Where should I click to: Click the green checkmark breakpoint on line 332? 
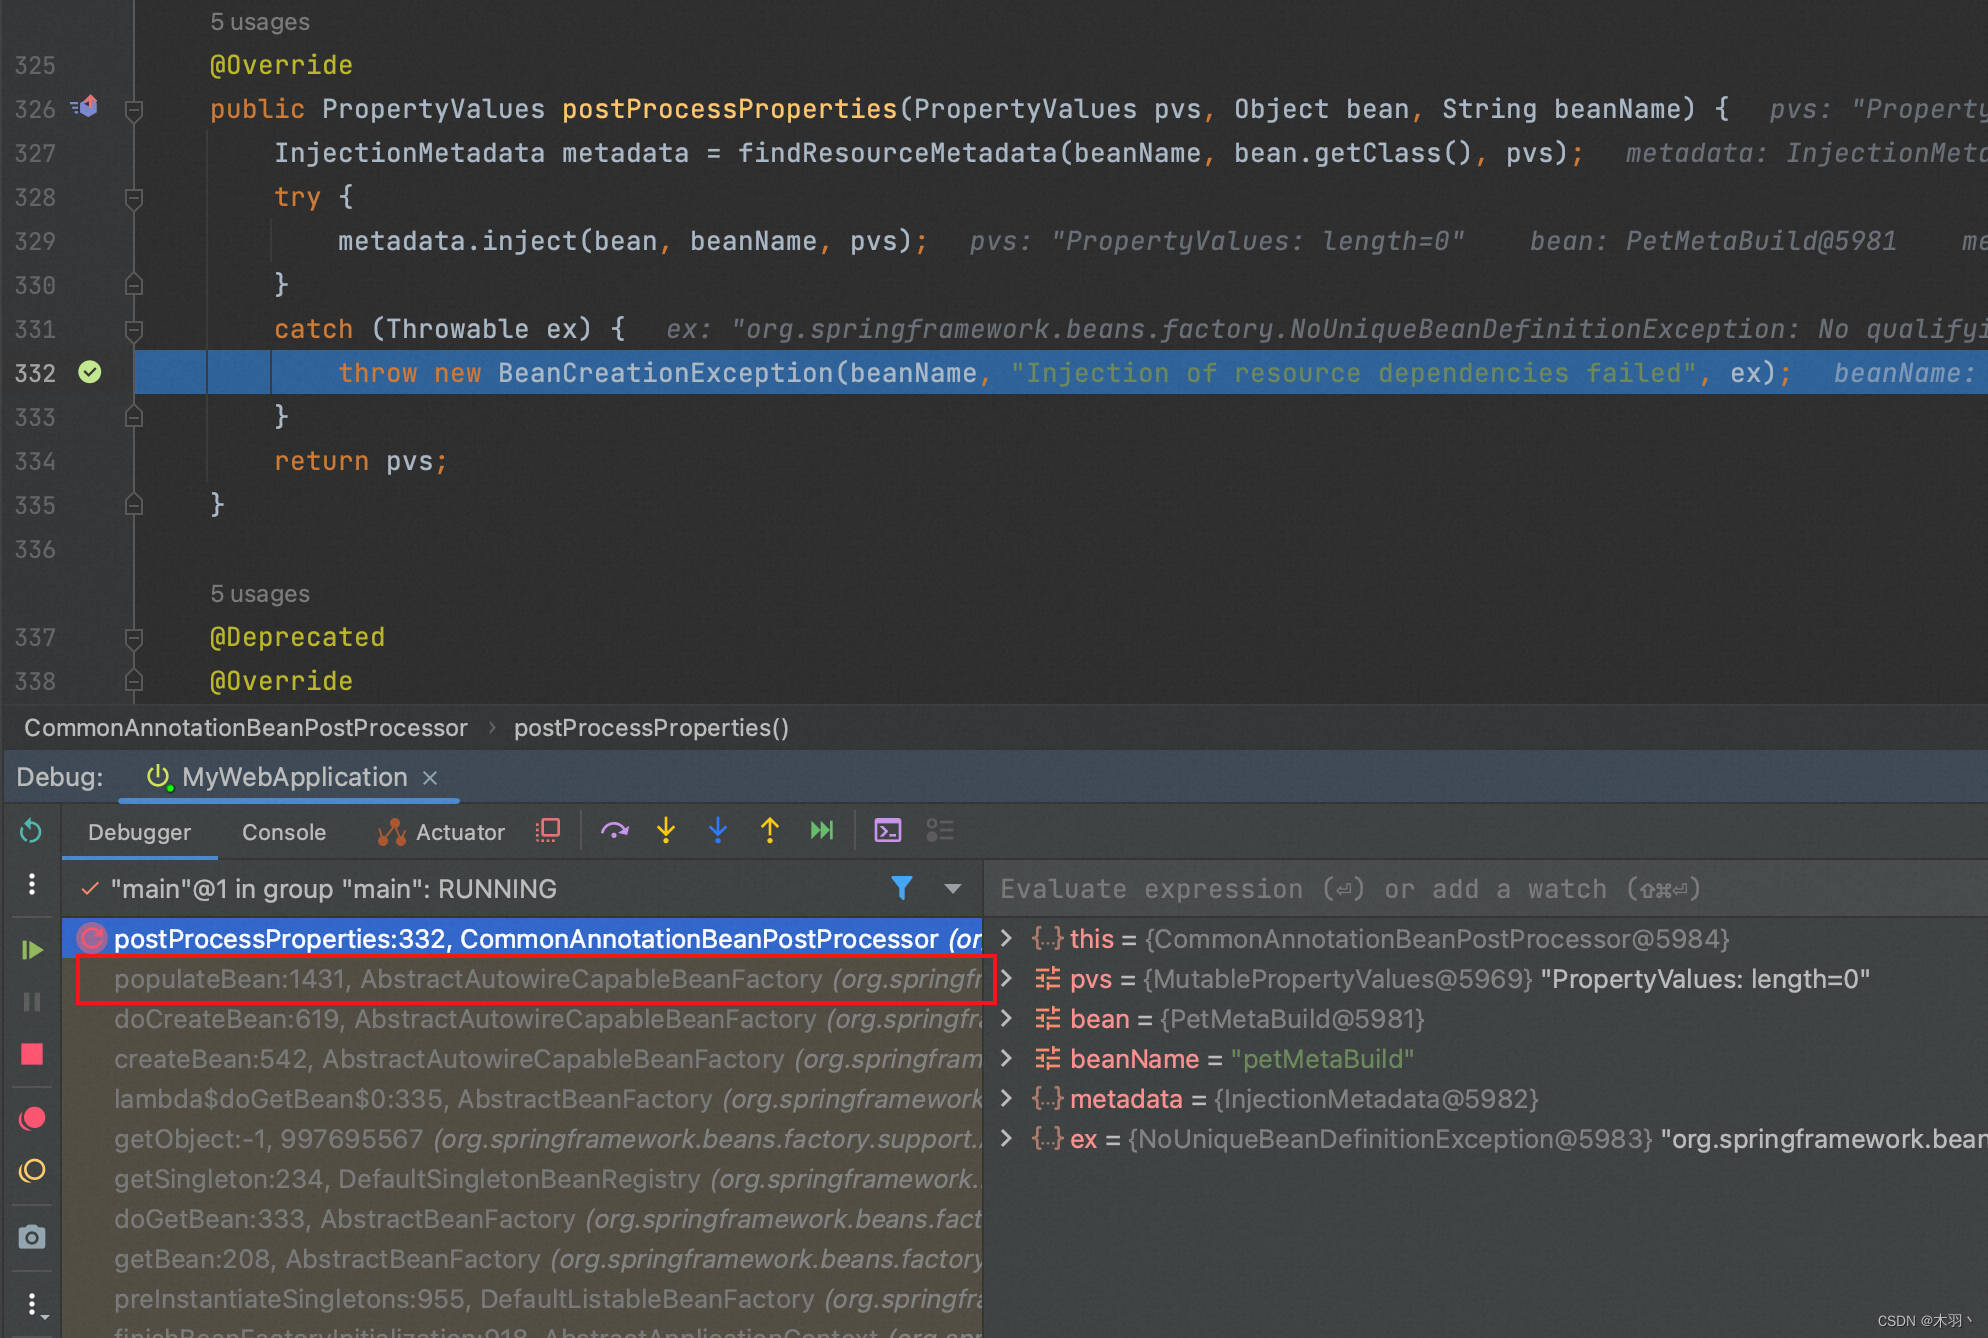click(93, 373)
